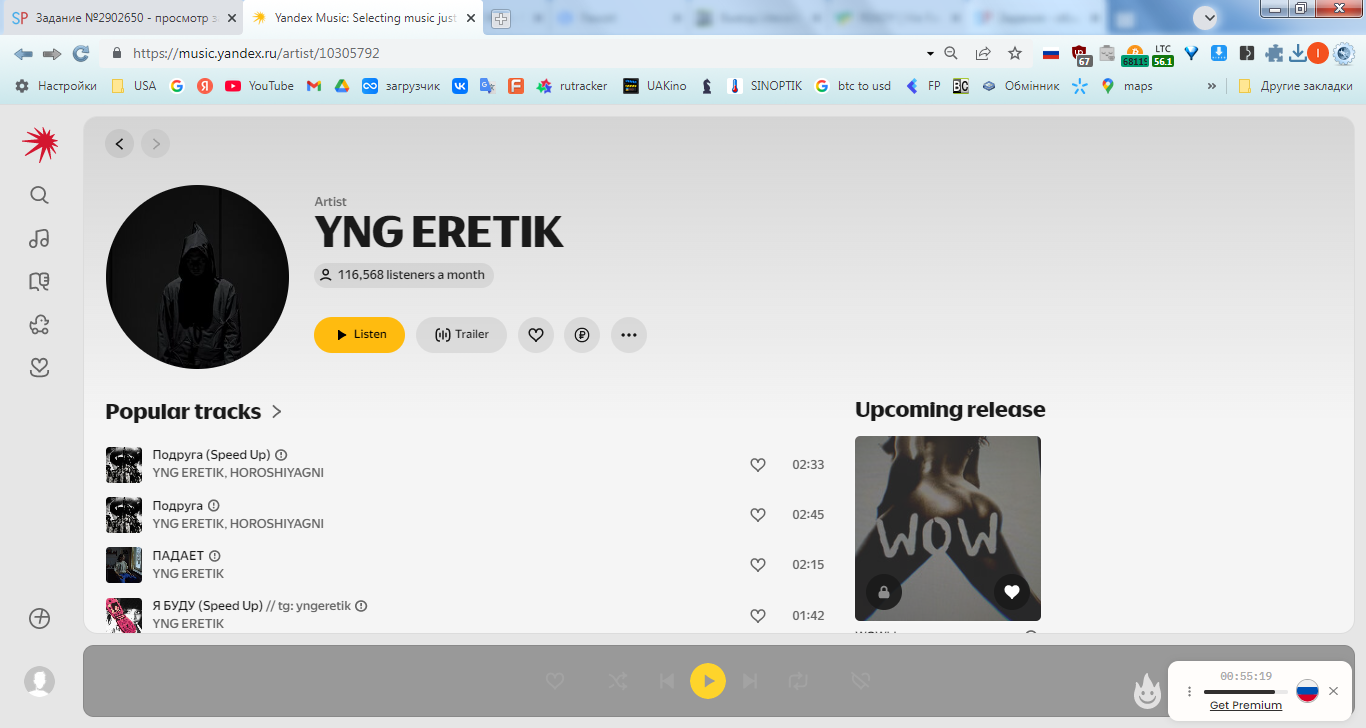1366x728 pixels.
Task: Play the Подруга (Speed Up) track cover
Action: [124, 464]
